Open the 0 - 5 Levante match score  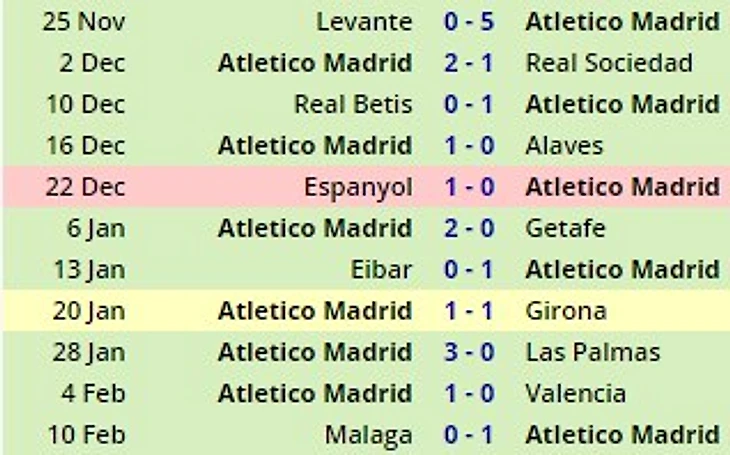tap(469, 21)
